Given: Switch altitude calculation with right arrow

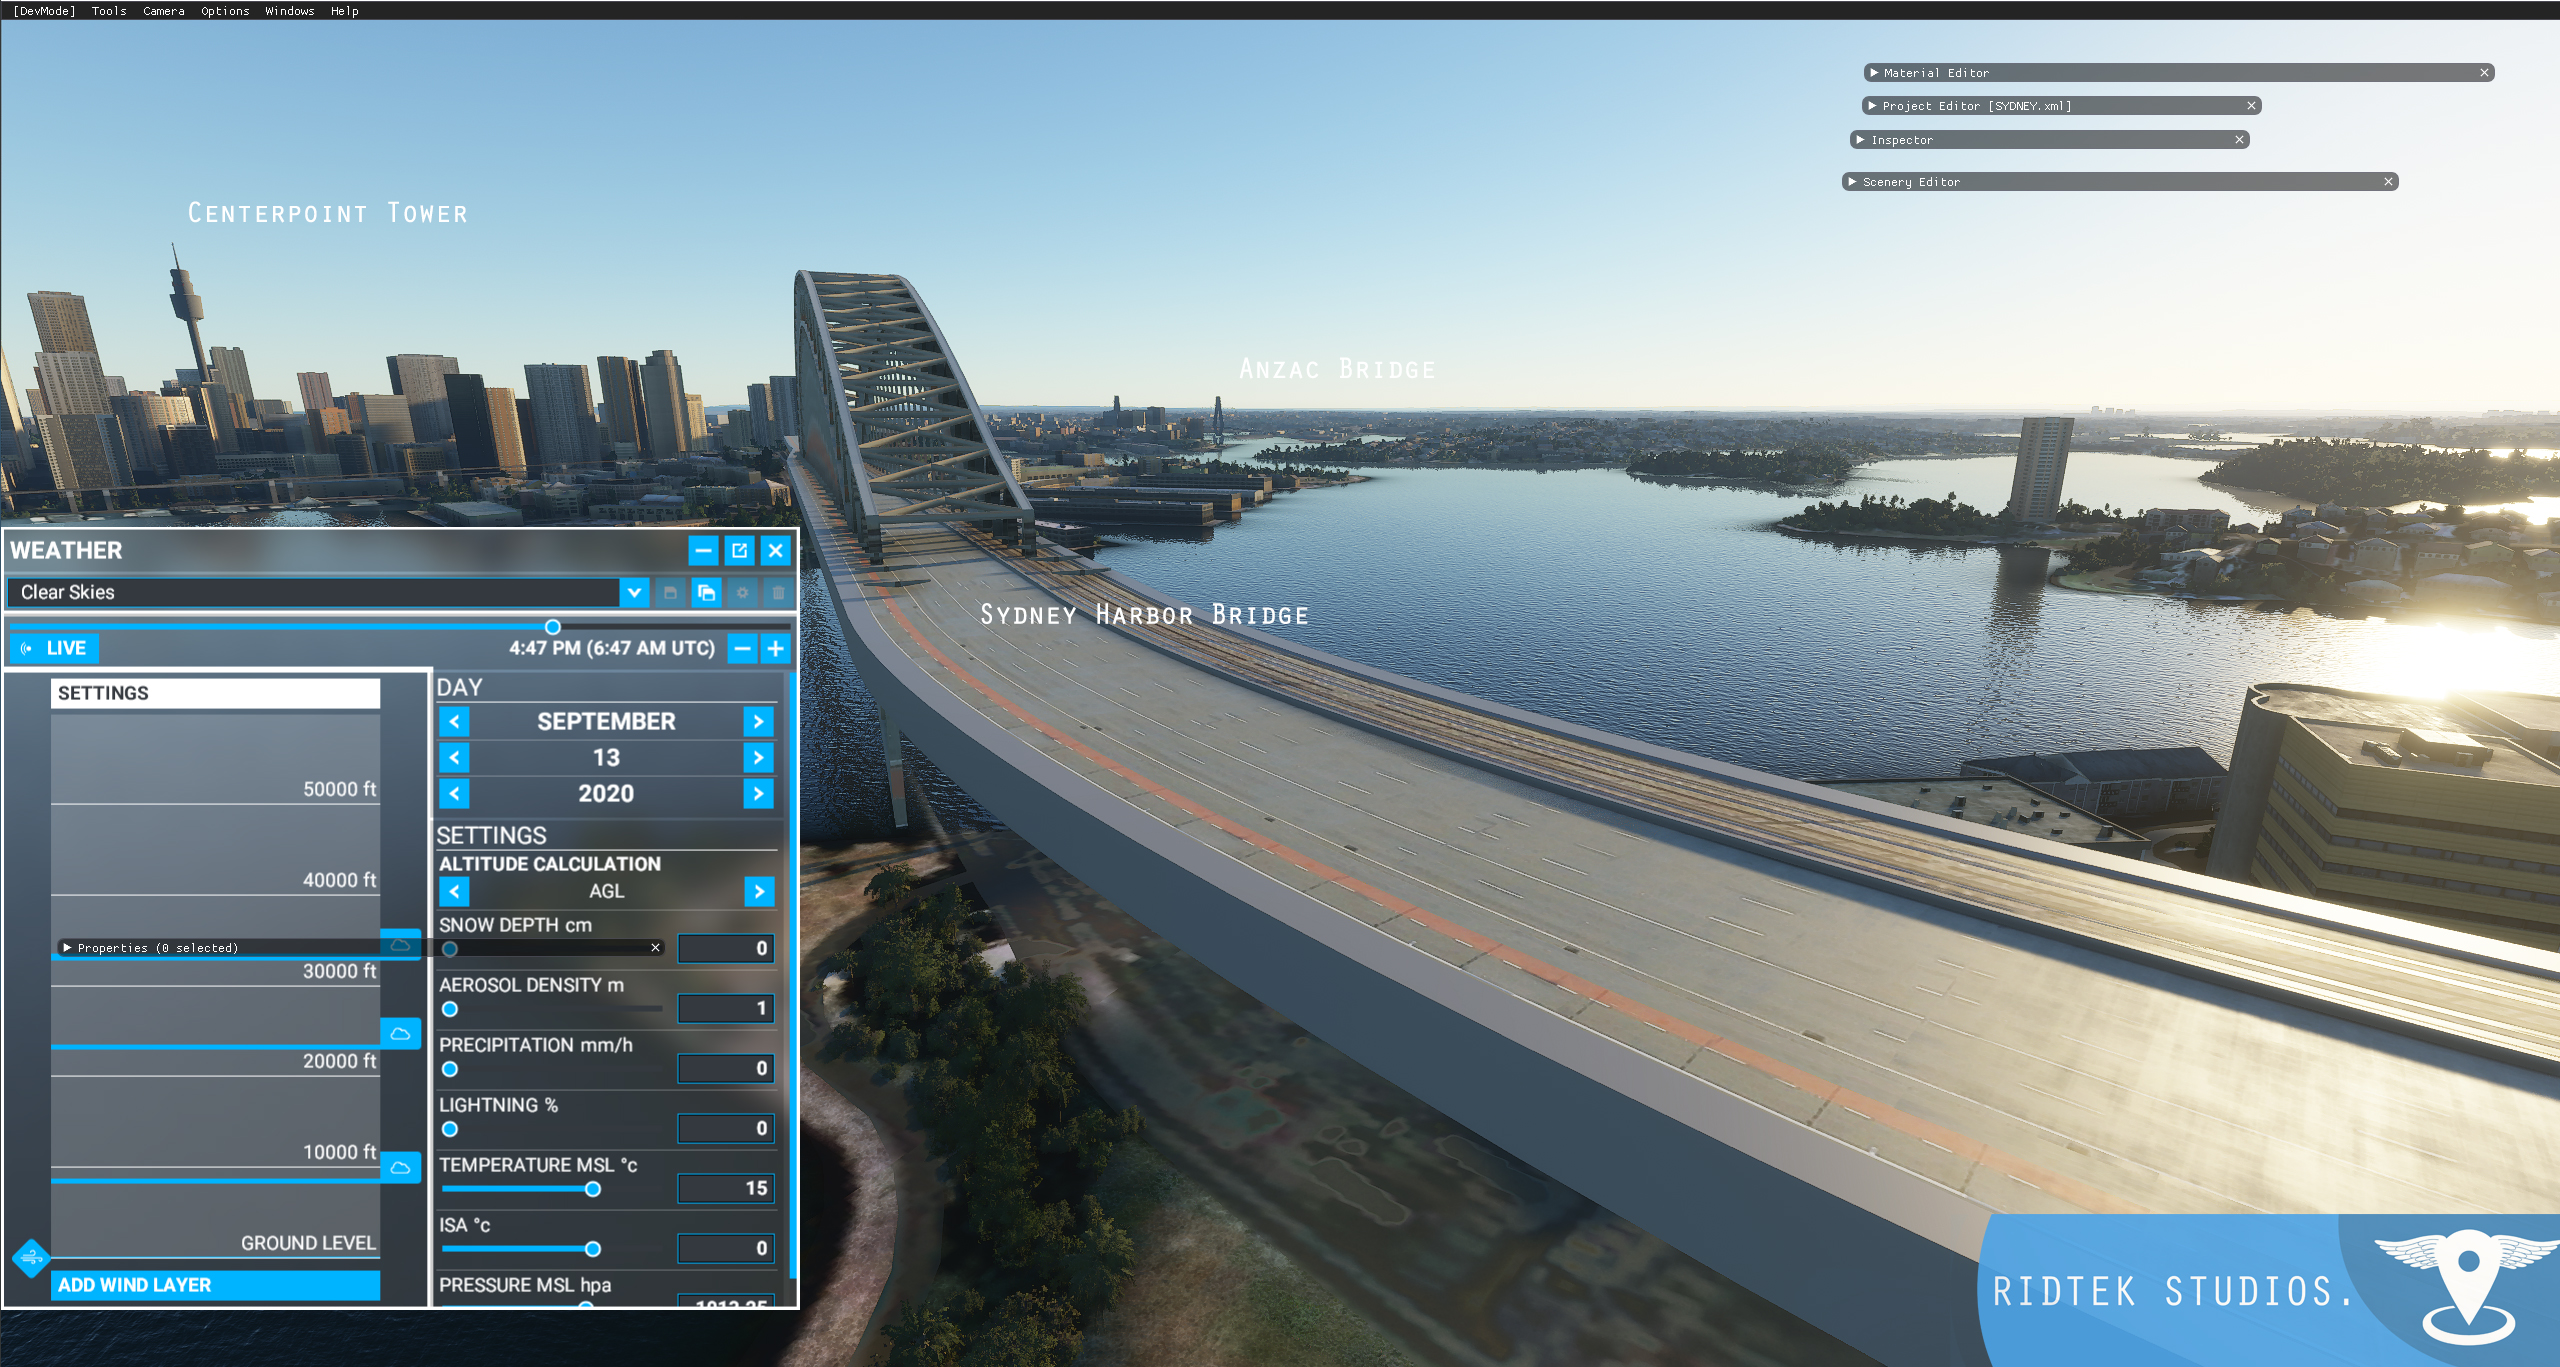Looking at the screenshot, I should click(759, 891).
